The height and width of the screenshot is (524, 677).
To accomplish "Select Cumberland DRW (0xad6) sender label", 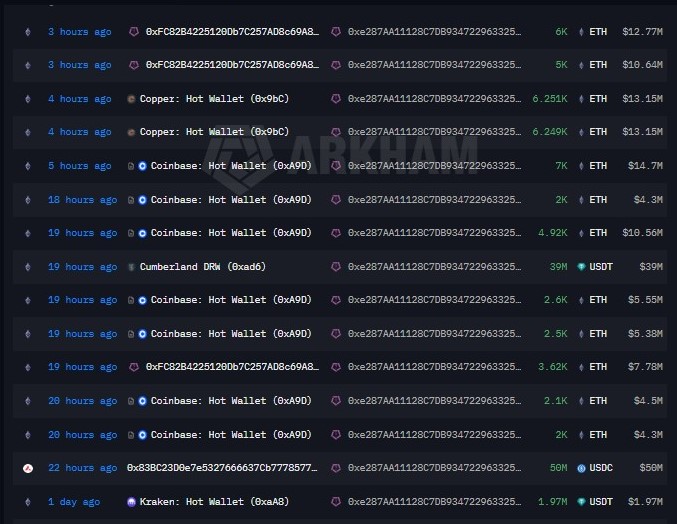I will (x=202, y=267).
